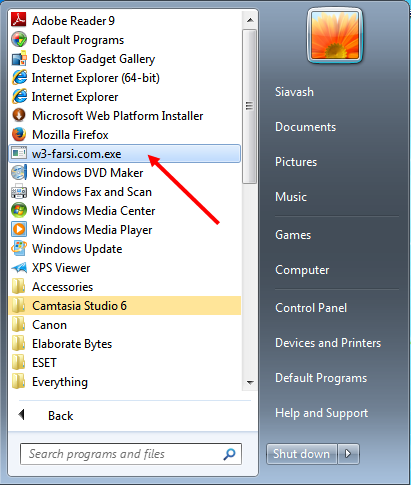411x485 pixels.
Task: Click the scrollbar down arrow
Action: coord(250,382)
